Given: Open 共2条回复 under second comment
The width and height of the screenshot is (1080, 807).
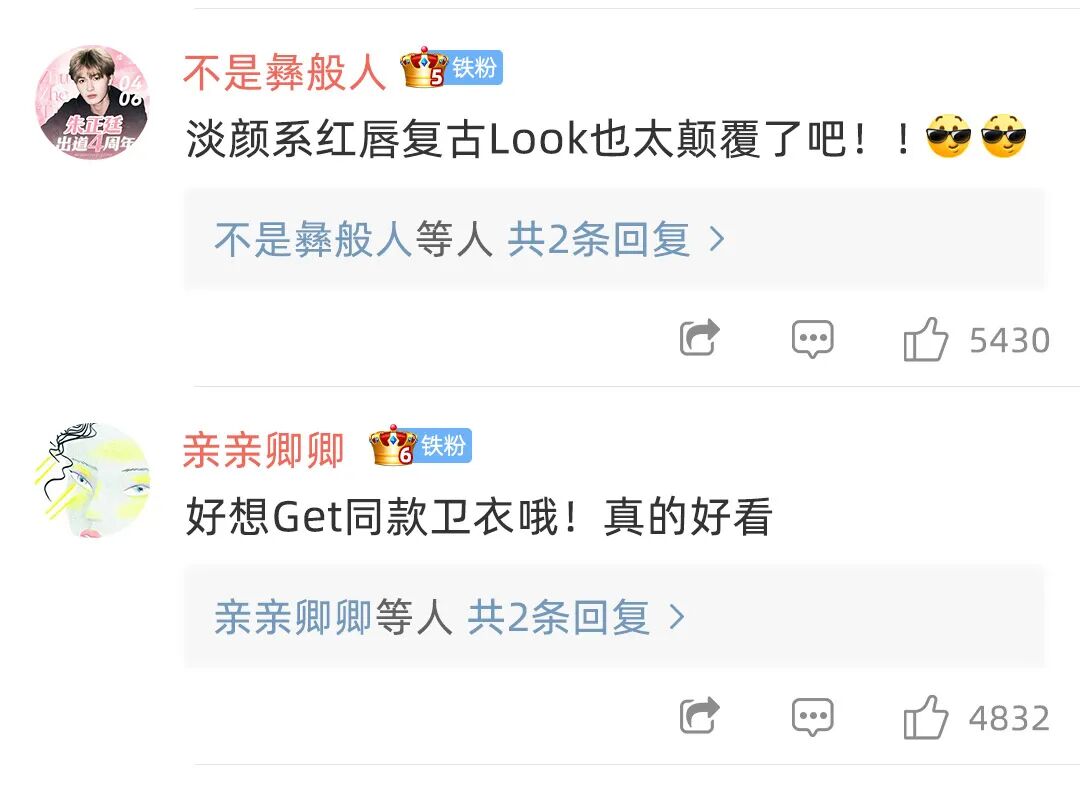Looking at the screenshot, I should coord(559,617).
